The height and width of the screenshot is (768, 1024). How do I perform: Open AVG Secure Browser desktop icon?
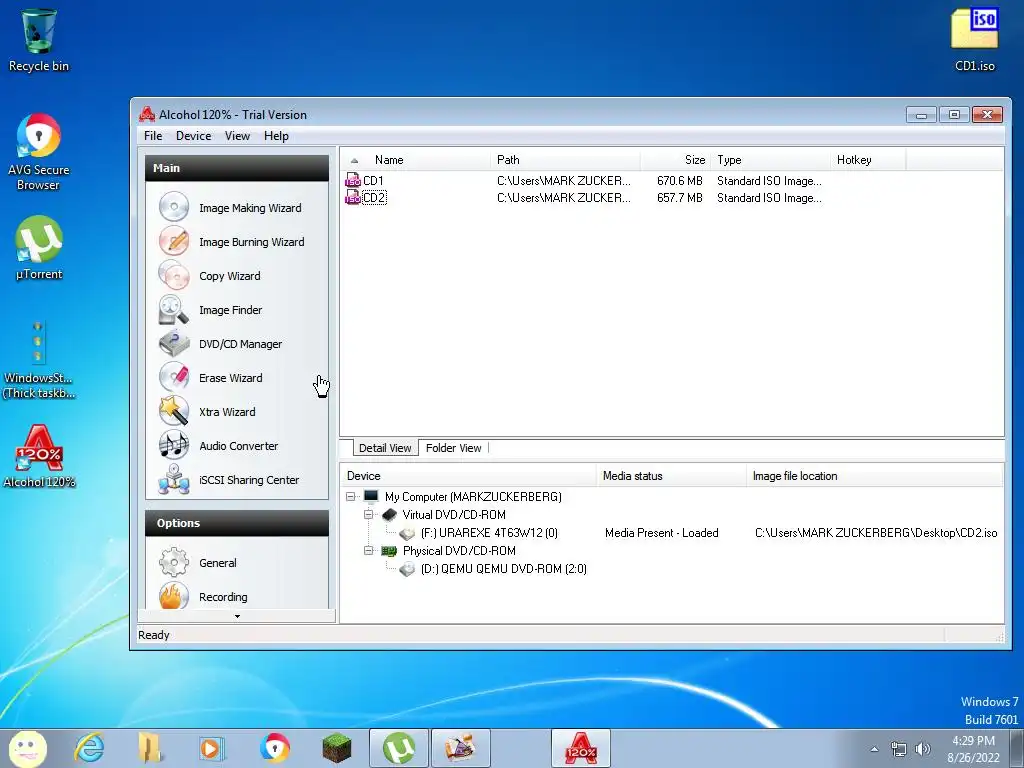pyautogui.click(x=39, y=136)
